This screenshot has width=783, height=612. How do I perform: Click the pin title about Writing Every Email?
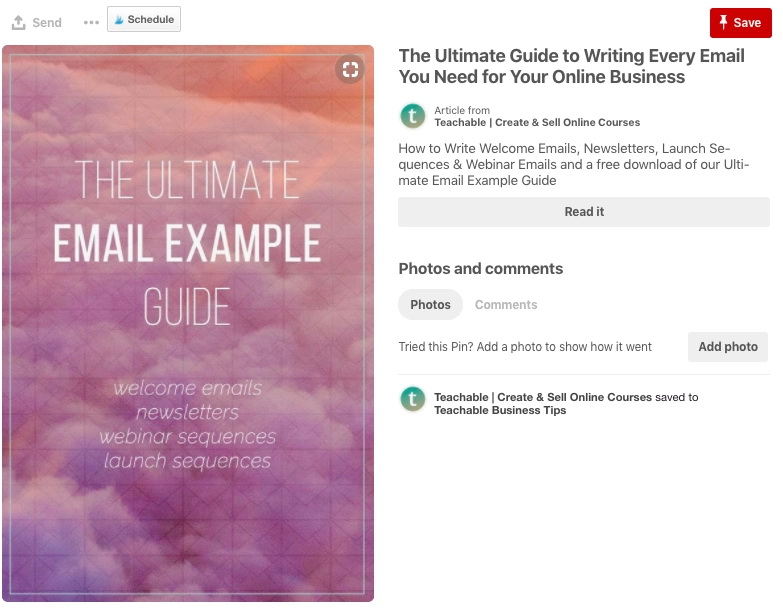click(x=571, y=66)
